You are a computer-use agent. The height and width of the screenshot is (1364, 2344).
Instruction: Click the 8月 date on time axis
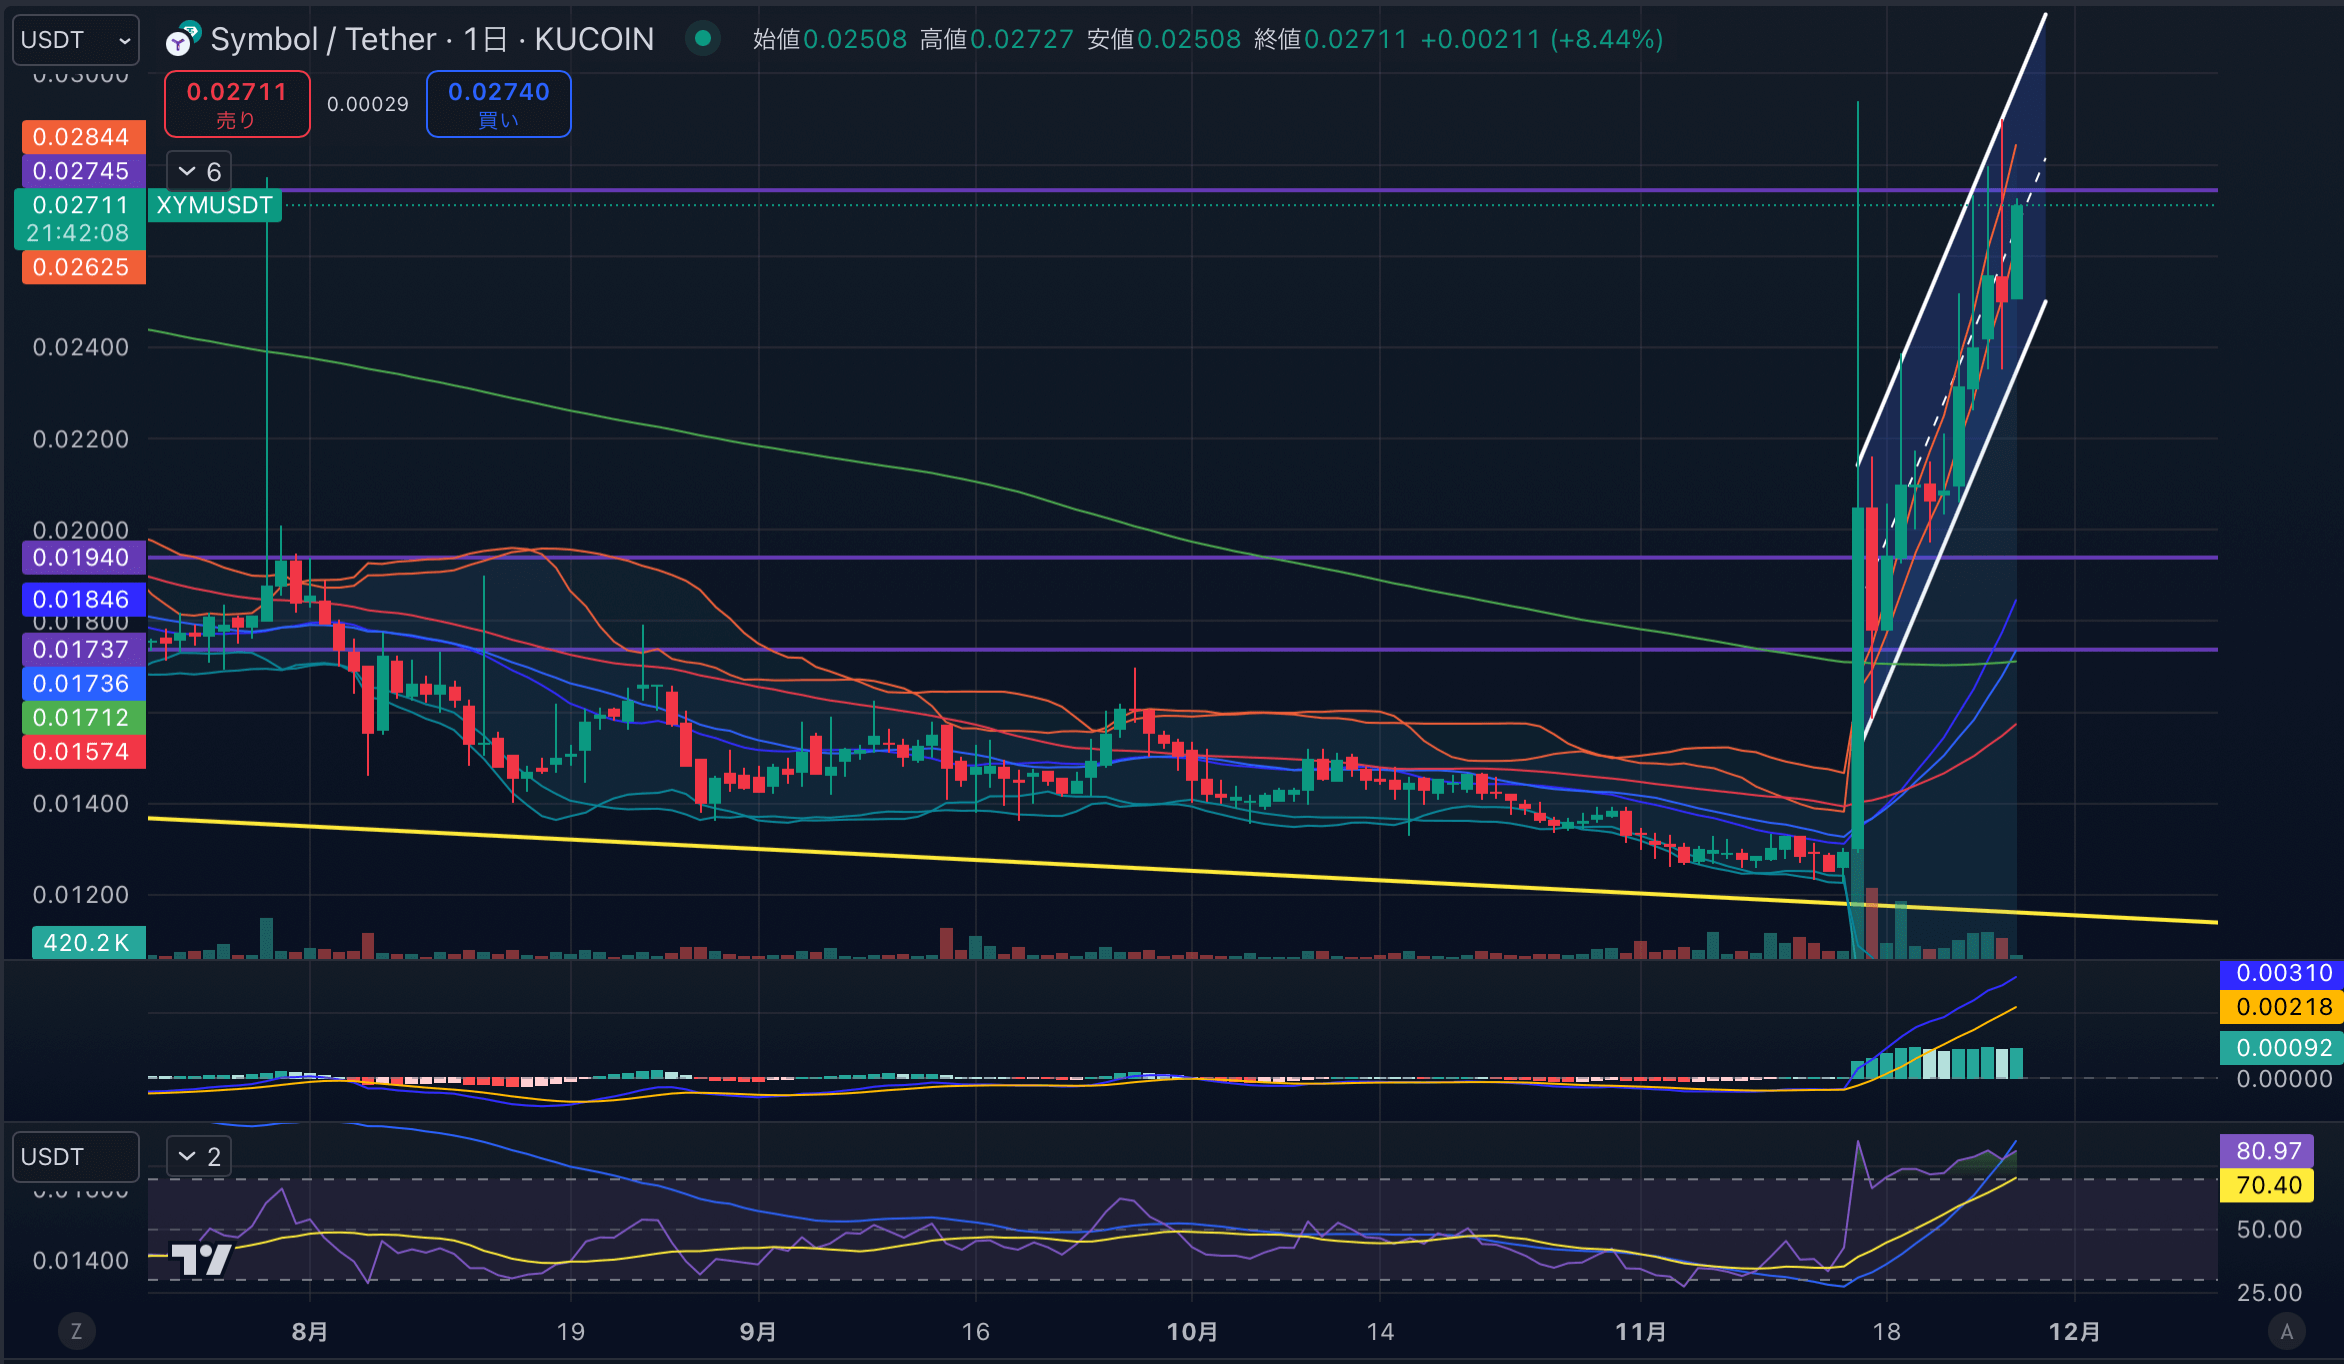[310, 1332]
